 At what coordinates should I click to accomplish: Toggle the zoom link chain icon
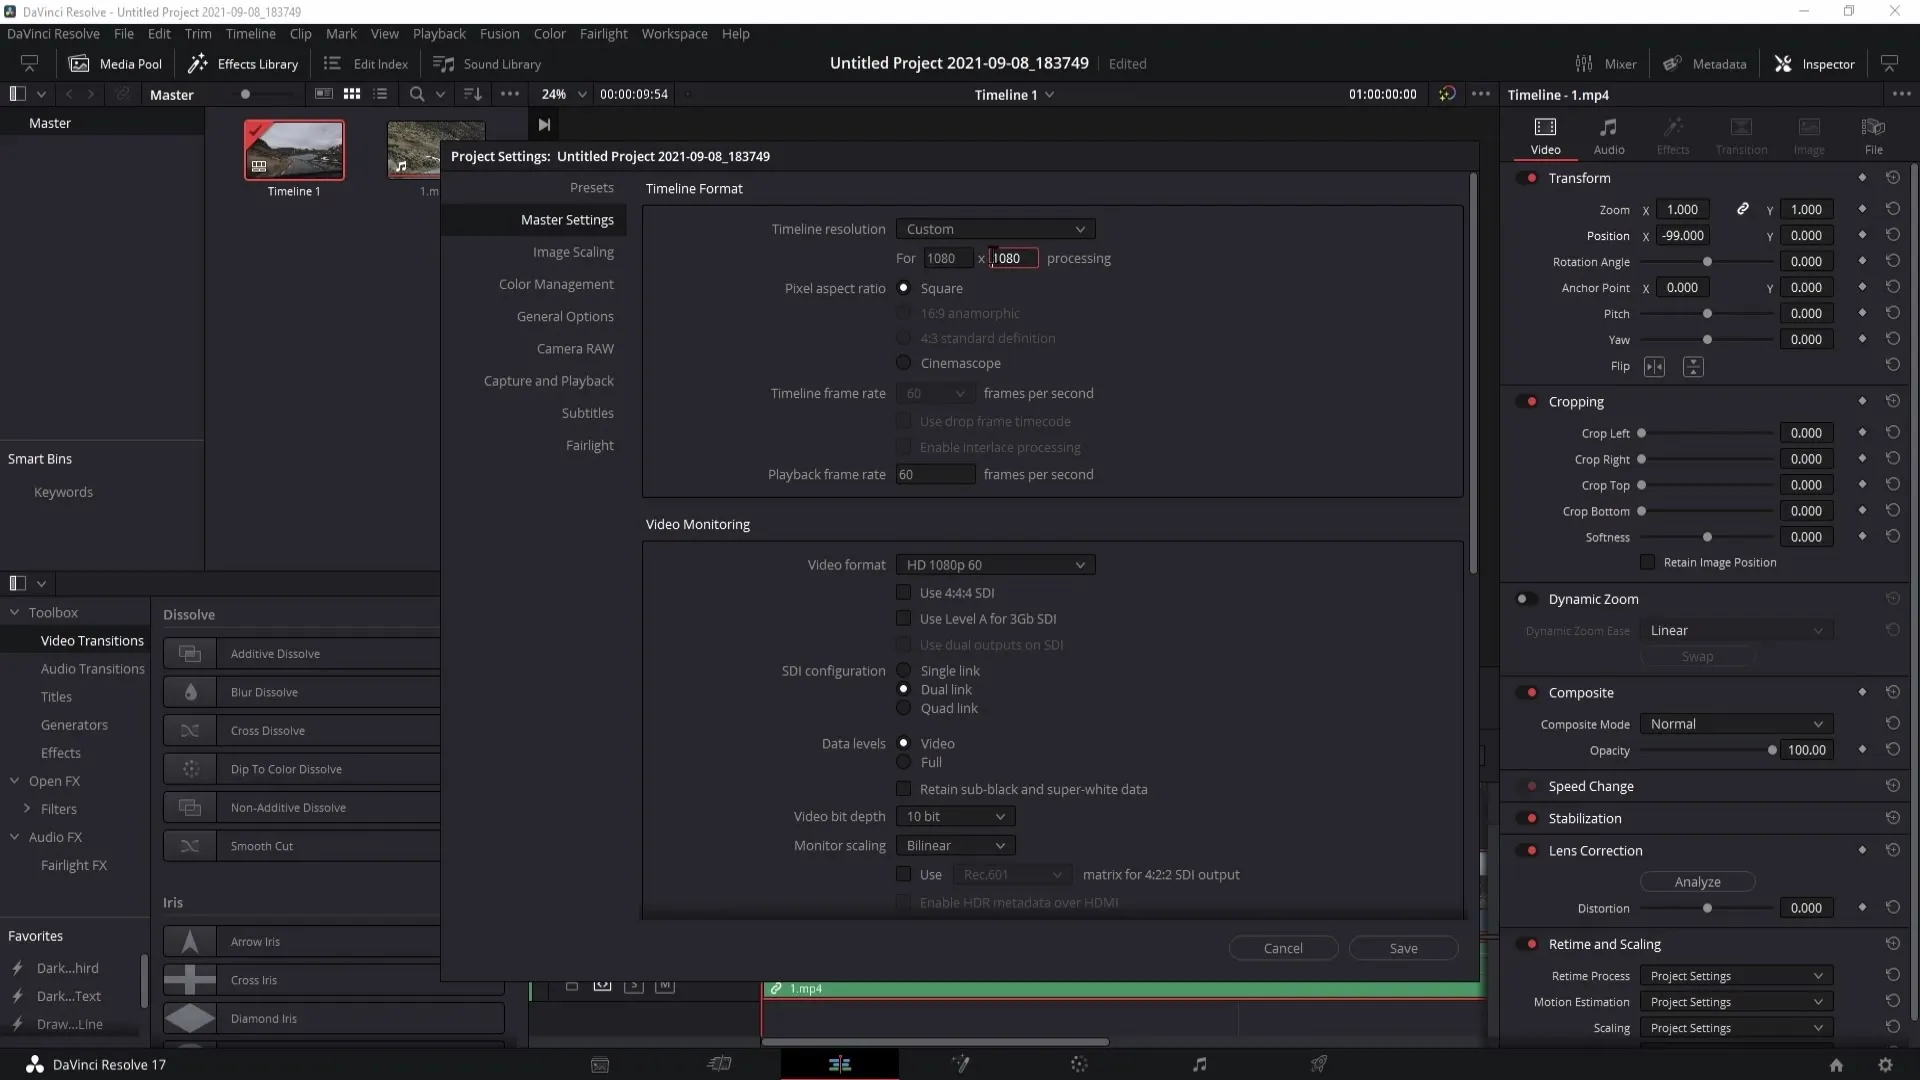point(1742,209)
